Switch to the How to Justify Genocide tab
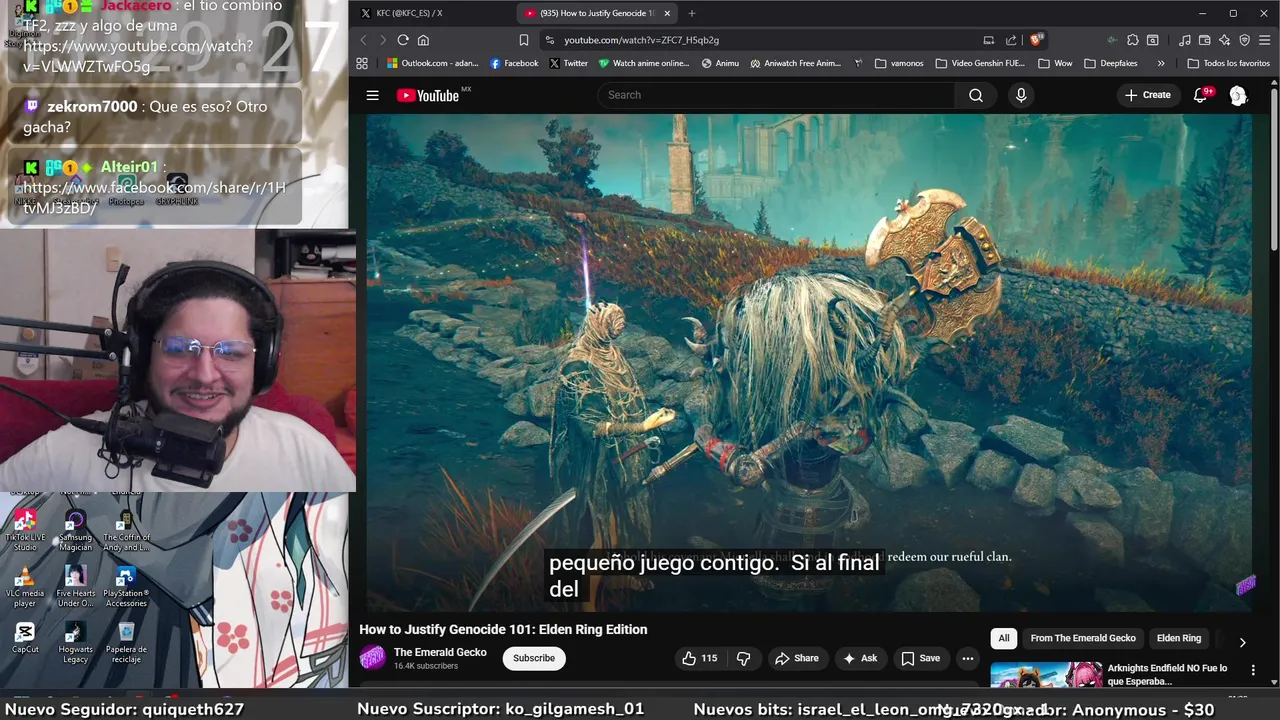 pyautogui.click(x=598, y=13)
